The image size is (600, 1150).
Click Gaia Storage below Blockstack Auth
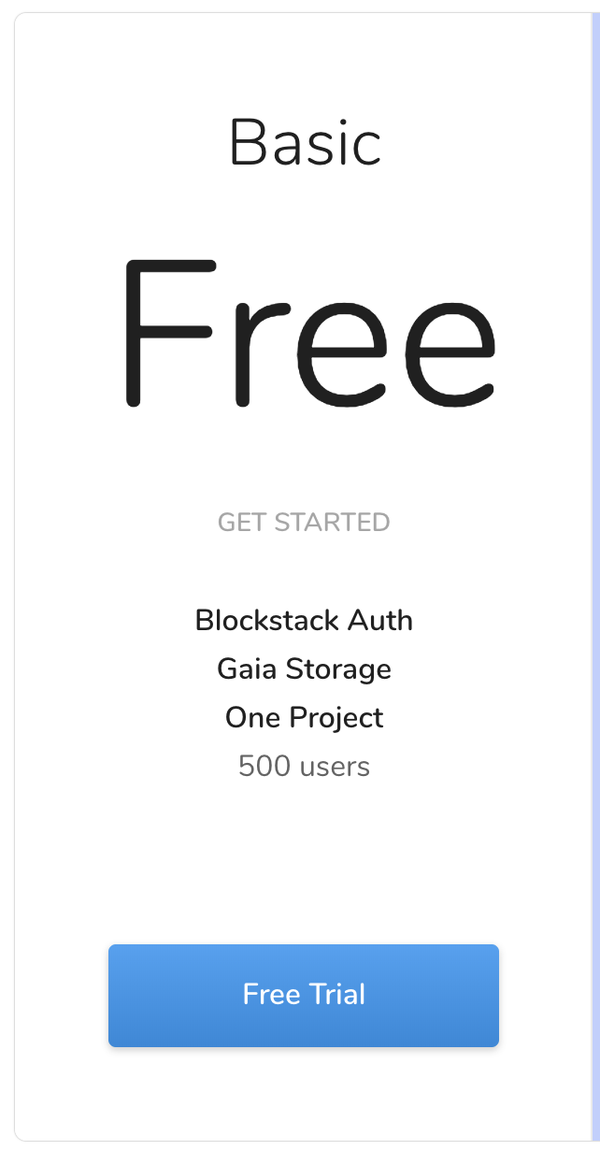point(303,668)
